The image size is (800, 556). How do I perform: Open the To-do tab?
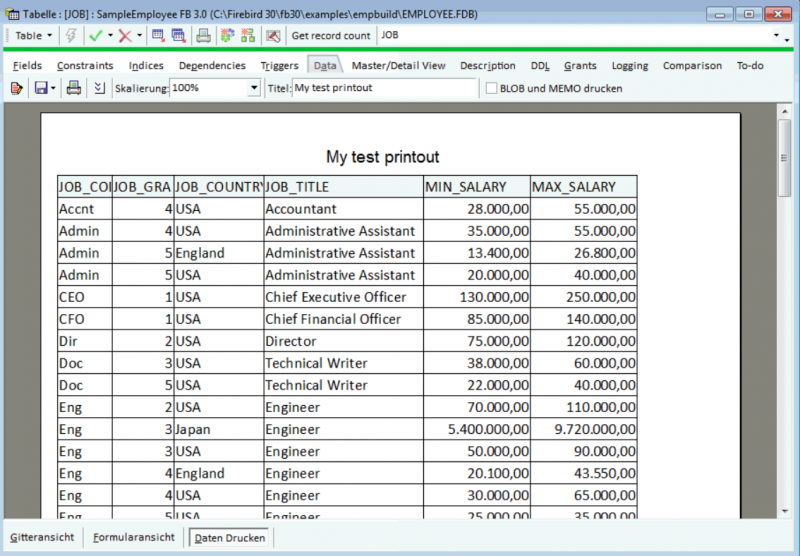click(x=750, y=65)
